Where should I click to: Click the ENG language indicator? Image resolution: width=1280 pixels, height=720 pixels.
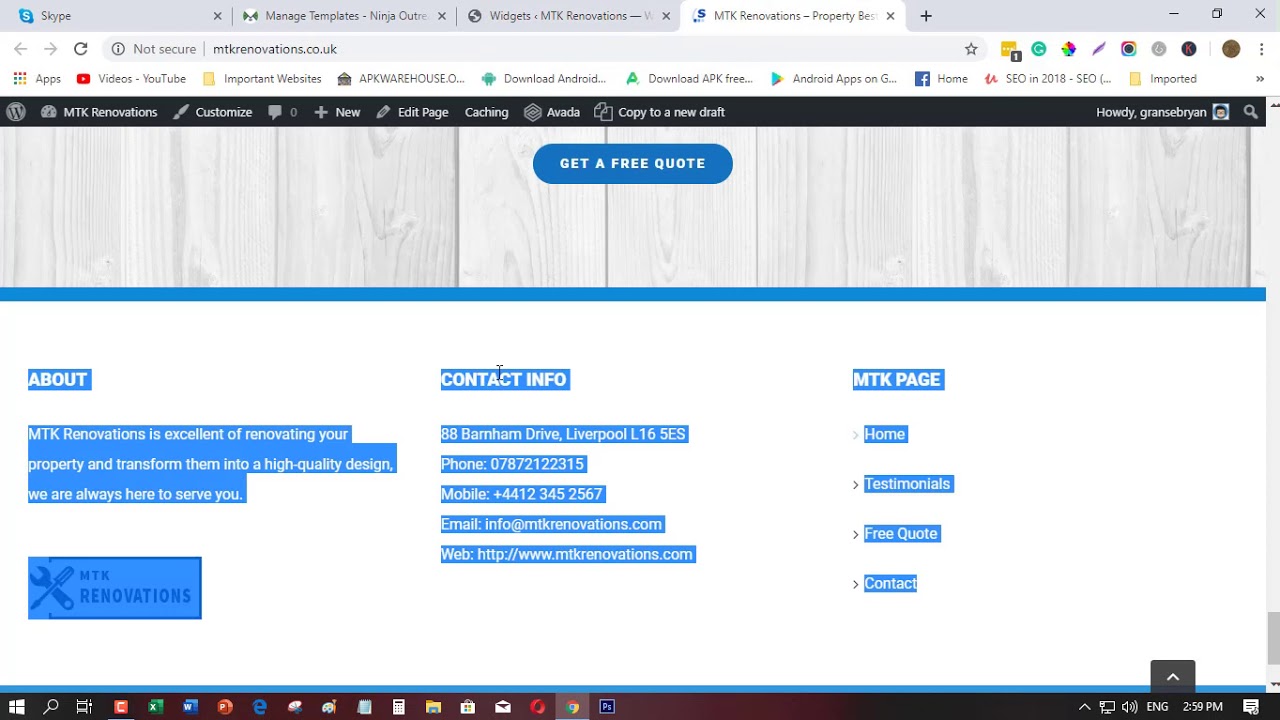pyautogui.click(x=1158, y=707)
